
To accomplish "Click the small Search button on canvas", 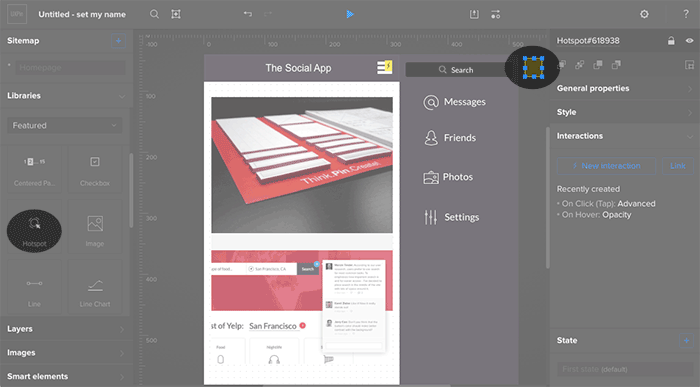I will point(308,269).
